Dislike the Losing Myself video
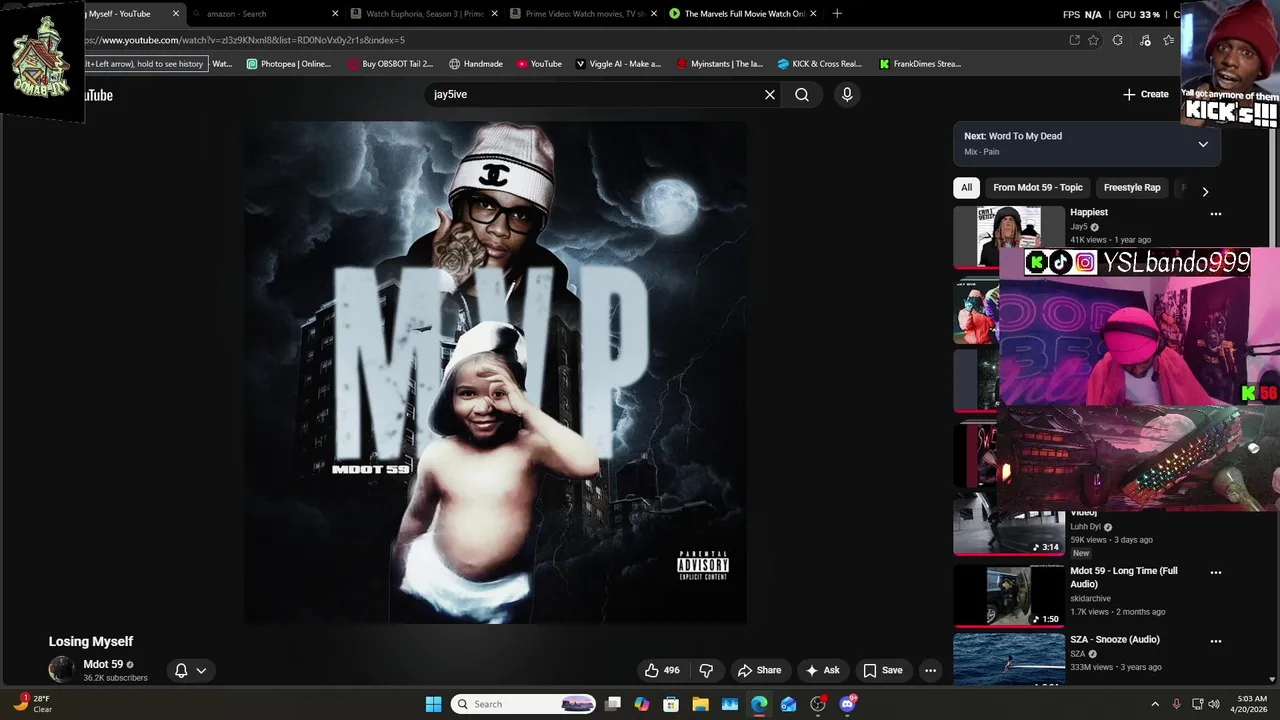This screenshot has width=1280, height=720. (x=706, y=670)
